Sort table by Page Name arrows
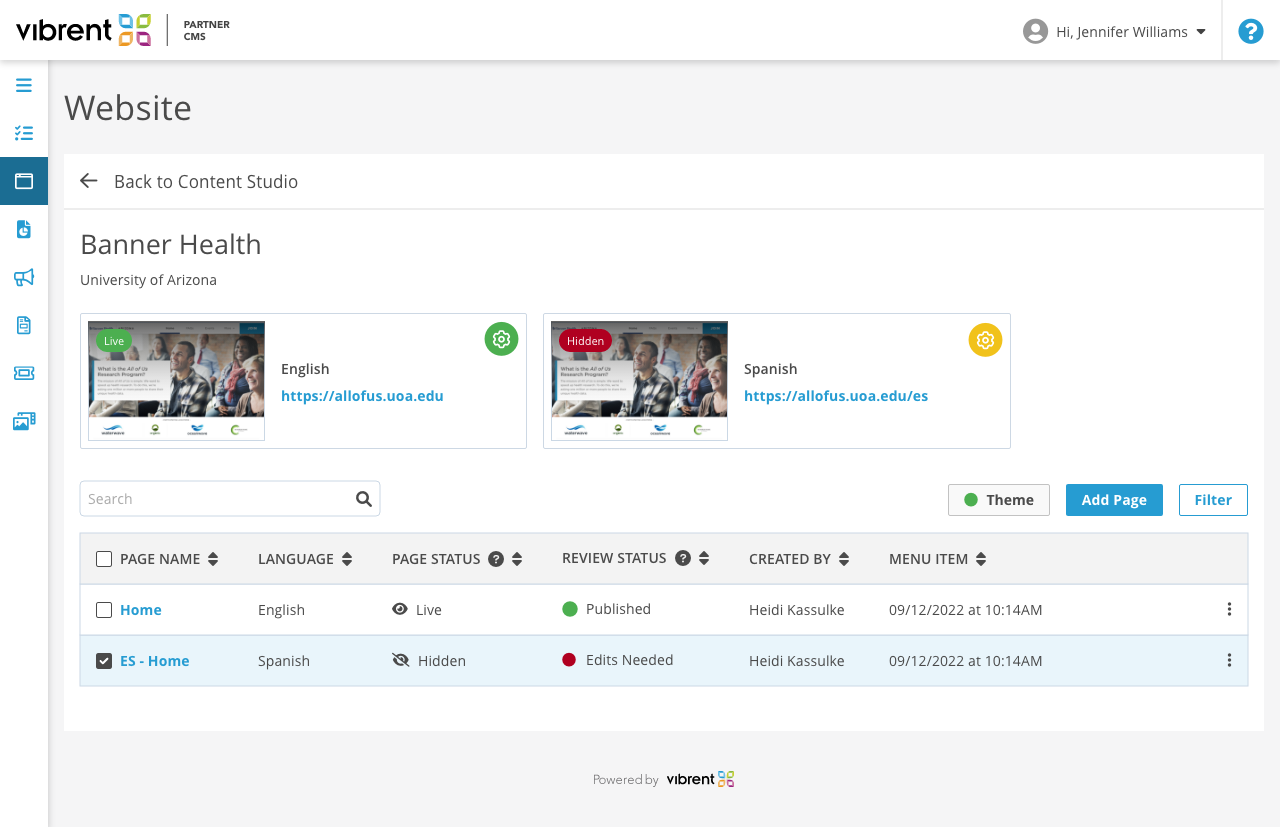This screenshot has height=827, width=1280. point(213,559)
